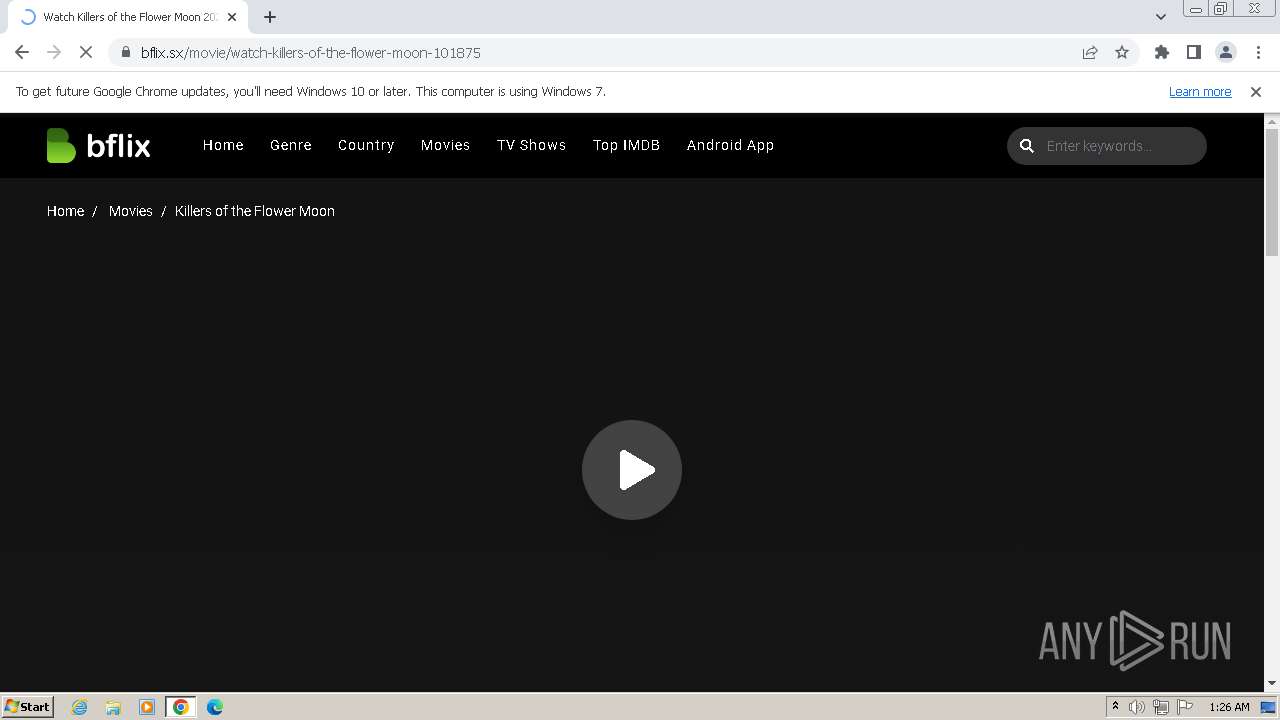
Task: Open the Windows Start menu
Action: tap(28, 706)
